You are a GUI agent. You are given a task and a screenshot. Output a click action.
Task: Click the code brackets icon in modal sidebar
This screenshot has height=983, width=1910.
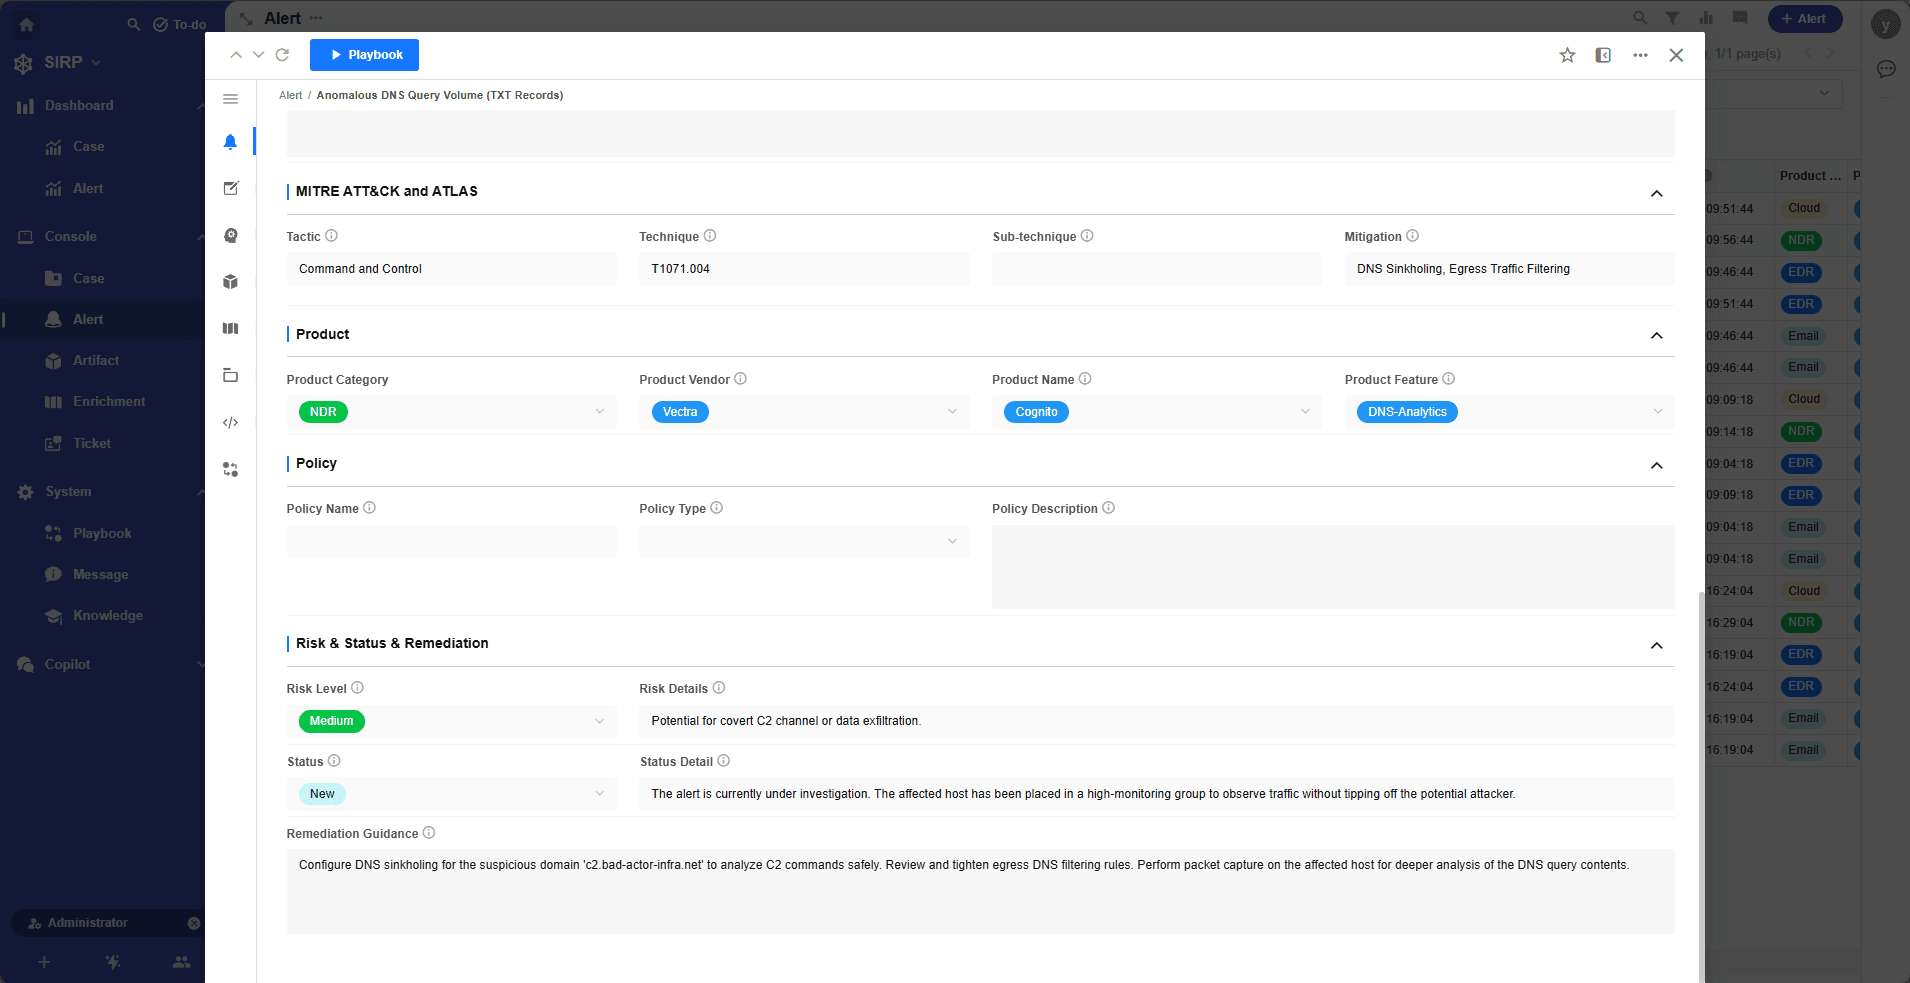pos(230,423)
